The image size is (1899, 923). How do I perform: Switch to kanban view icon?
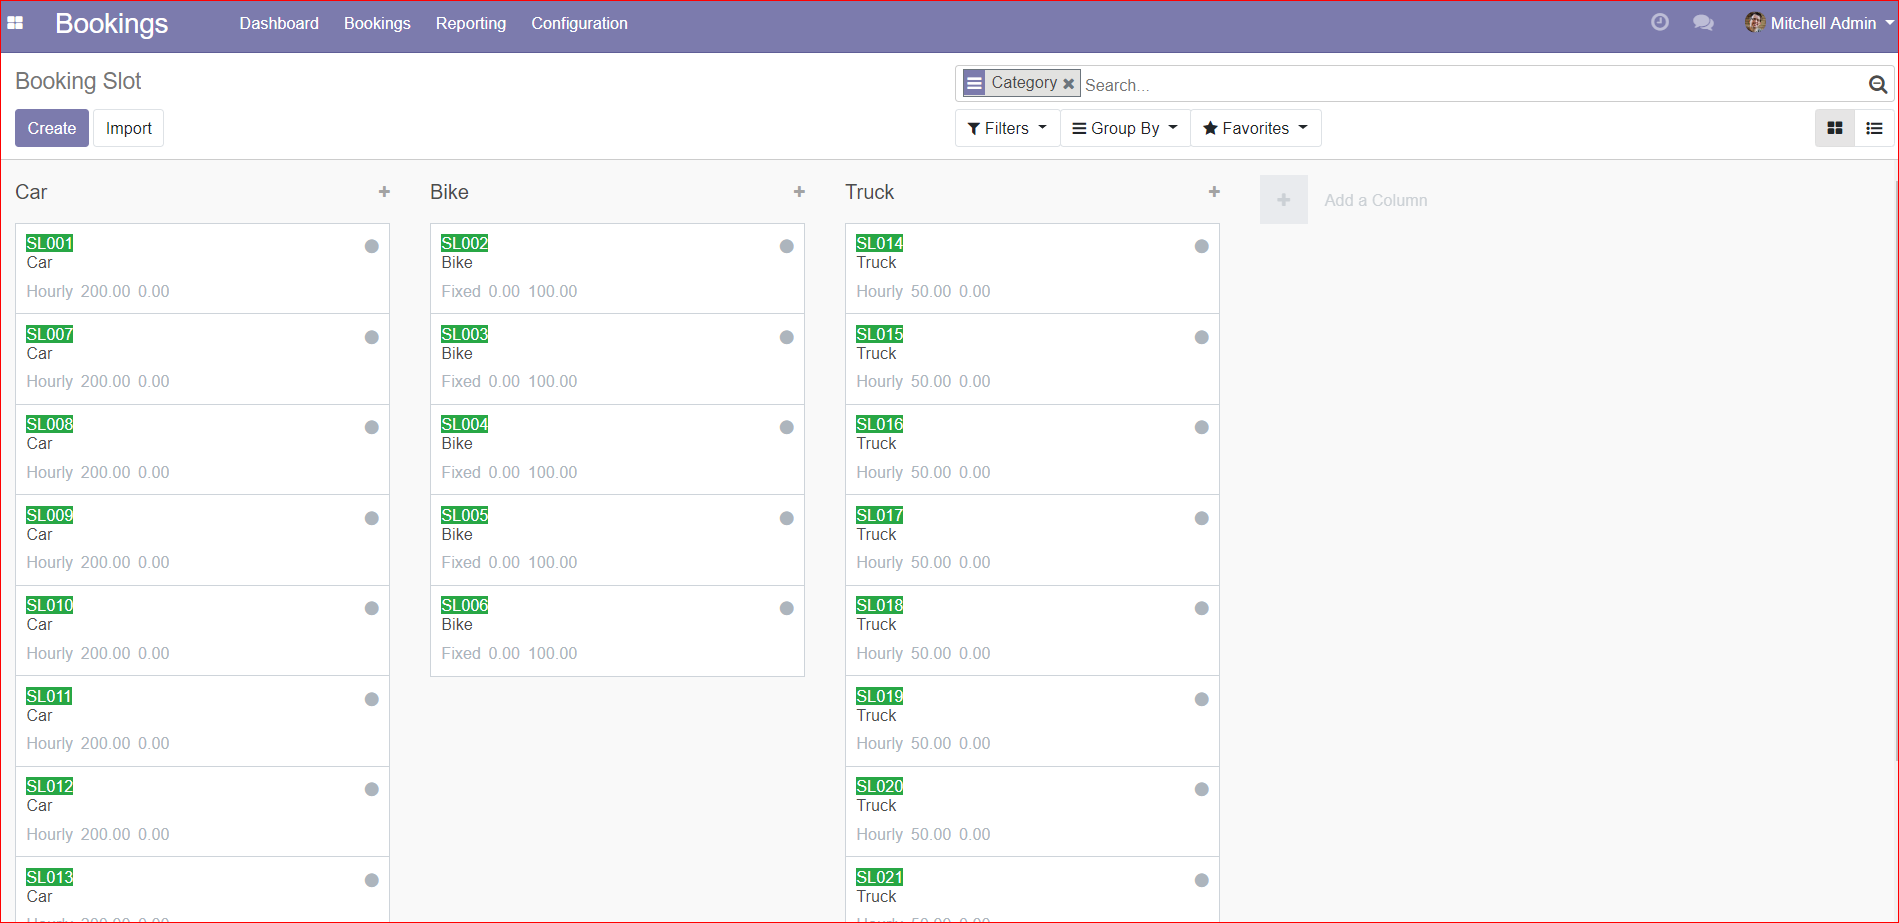(x=1834, y=128)
